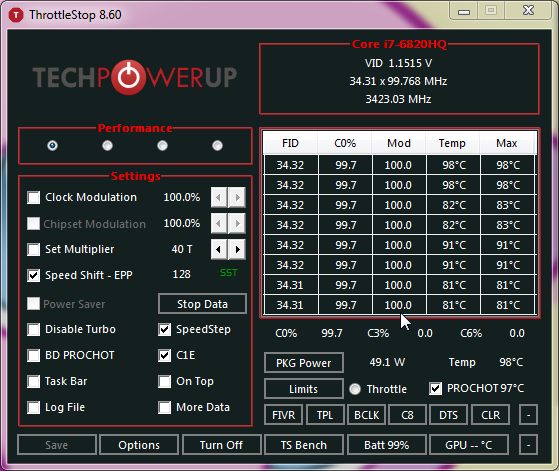
Task: Click the Throttle indicator radio button
Action: (x=355, y=389)
